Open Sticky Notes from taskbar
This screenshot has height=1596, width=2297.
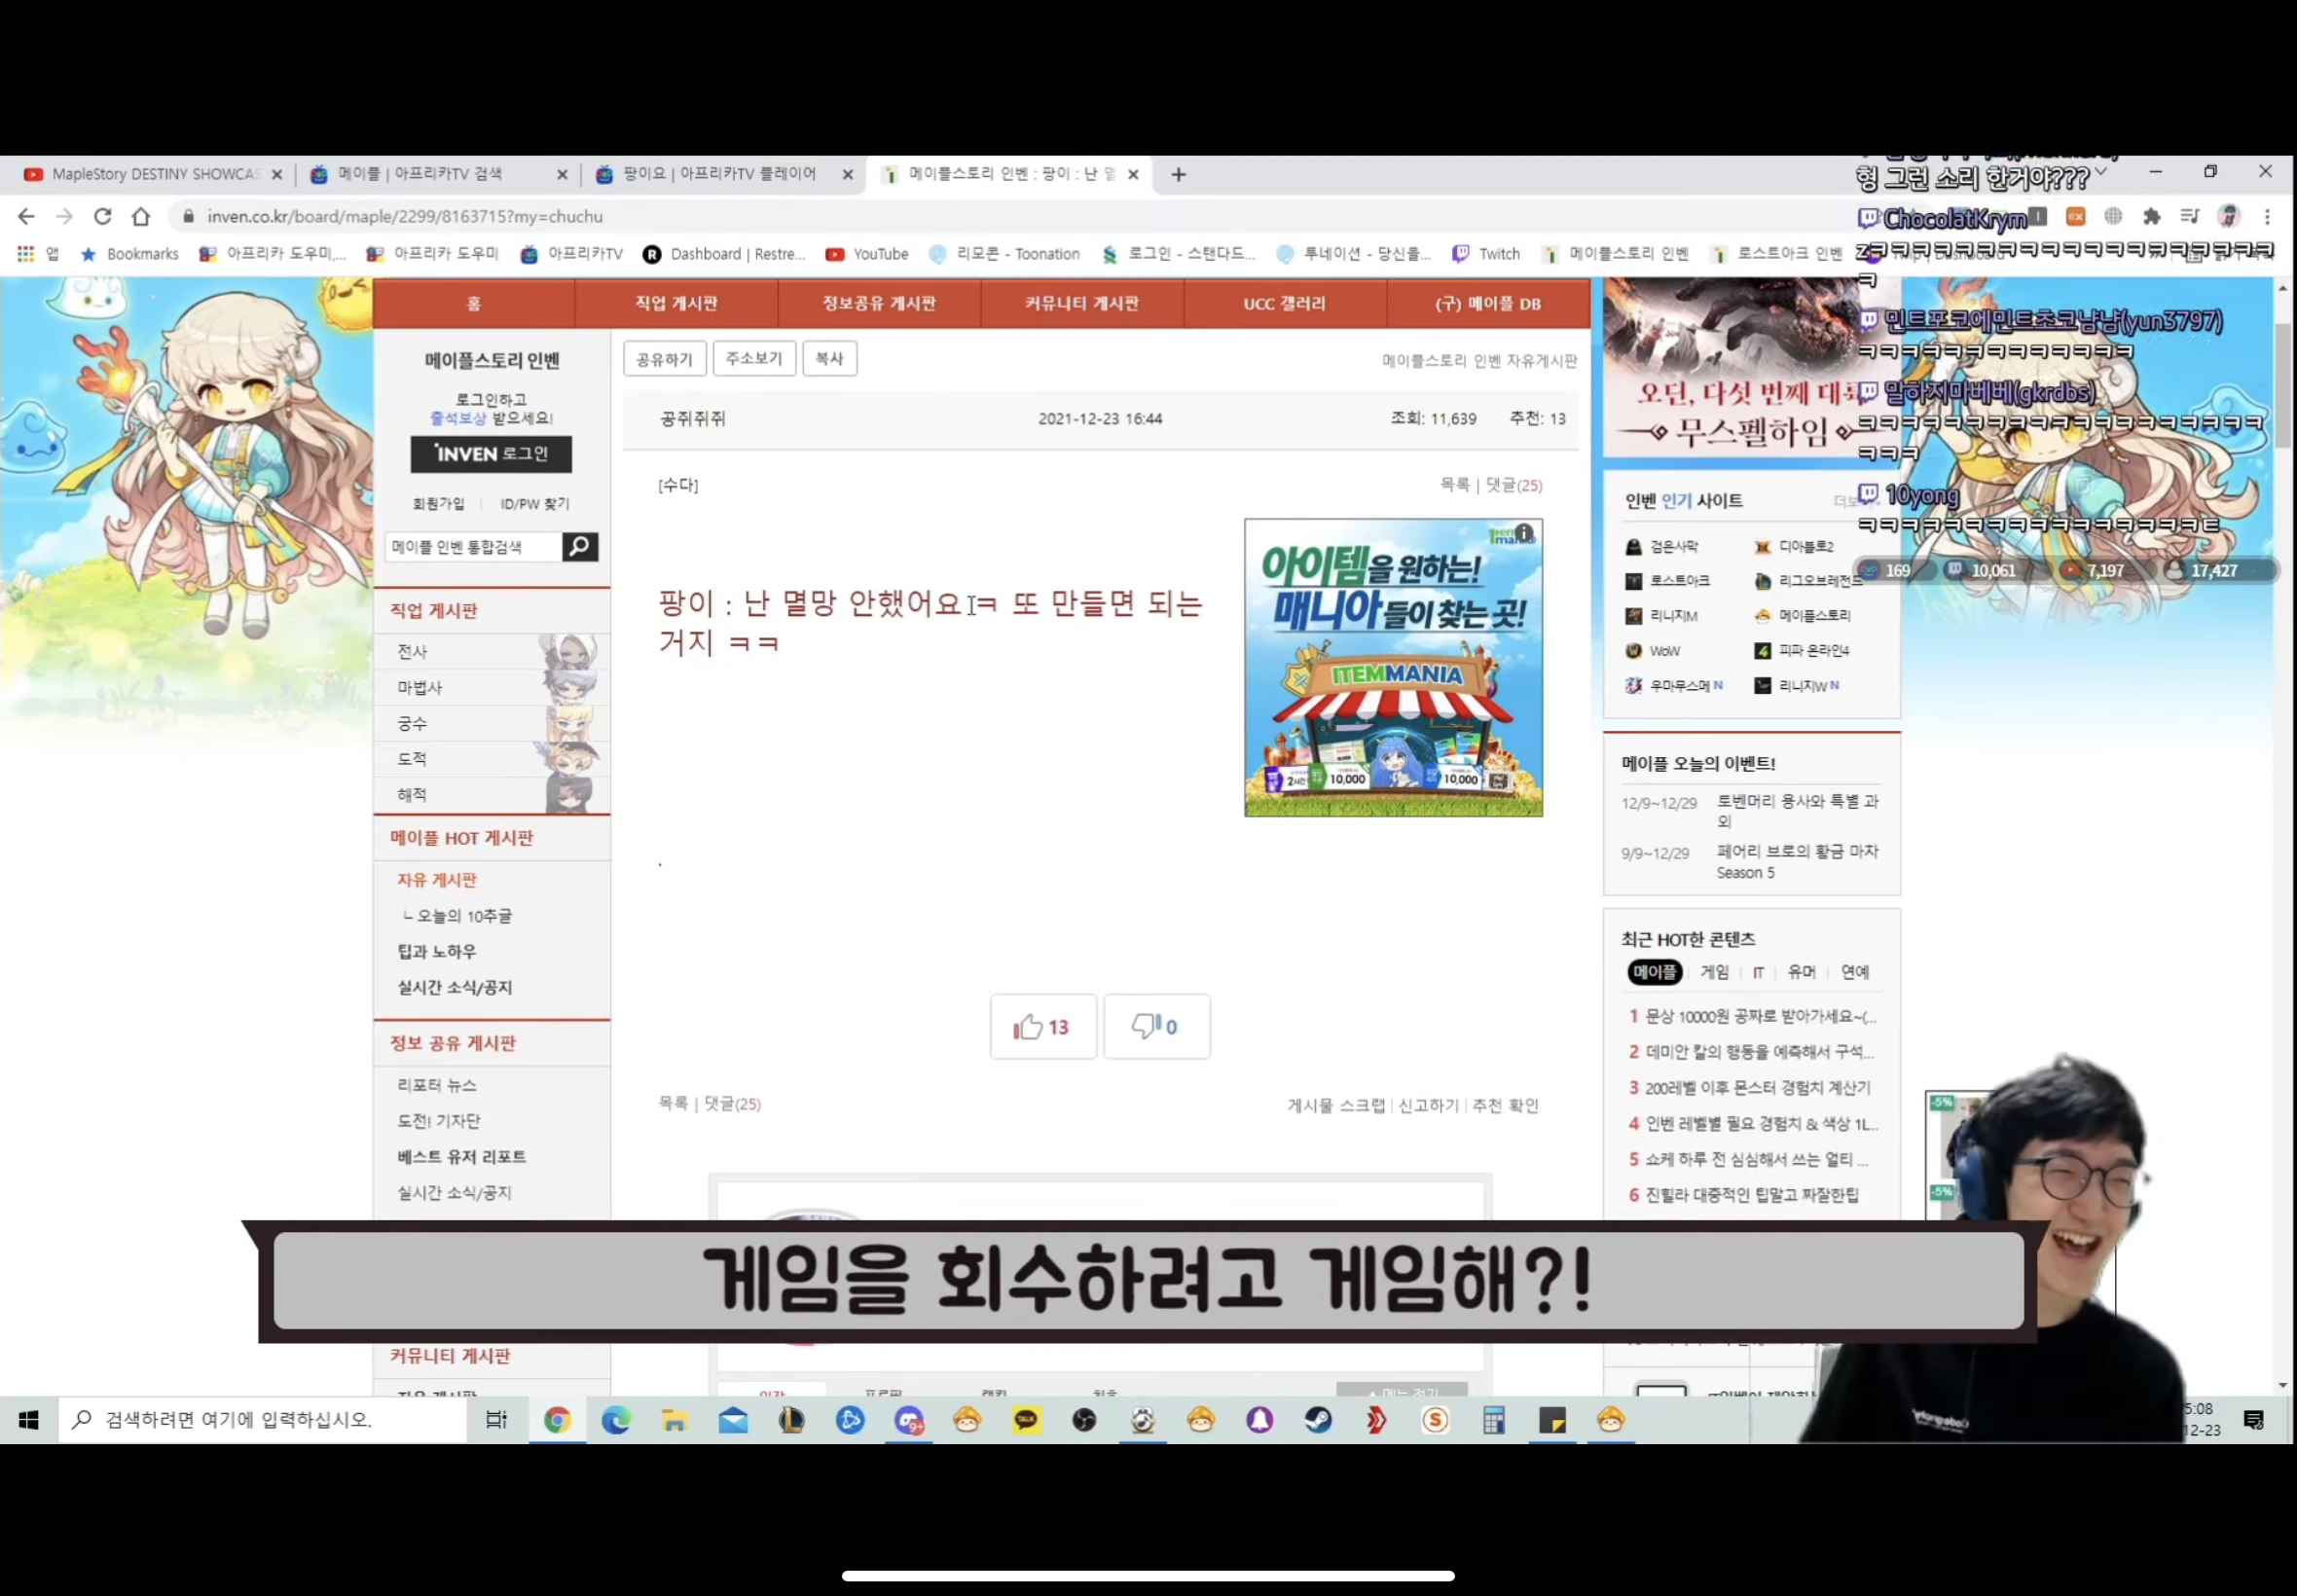pyautogui.click(x=1552, y=1419)
